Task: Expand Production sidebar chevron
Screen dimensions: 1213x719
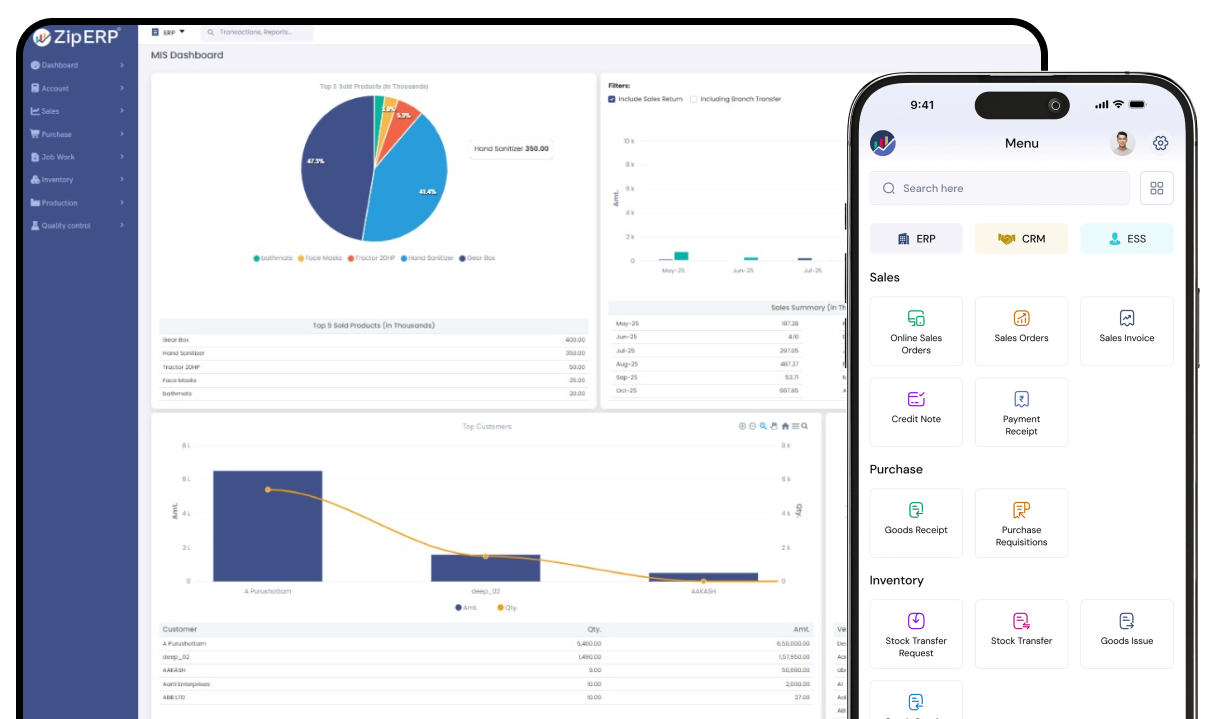Action: click(x=122, y=202)
